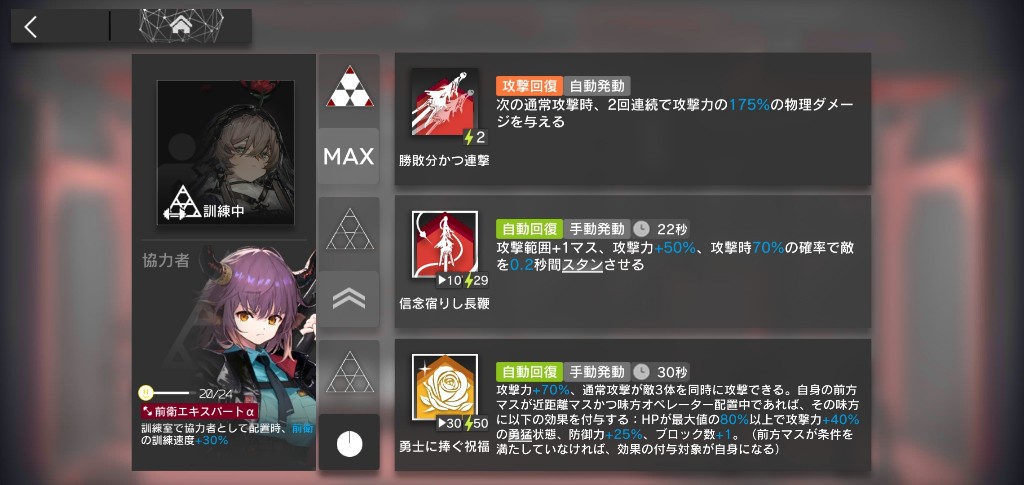Select third skill's empty mastery triangle

pos(349,371)
